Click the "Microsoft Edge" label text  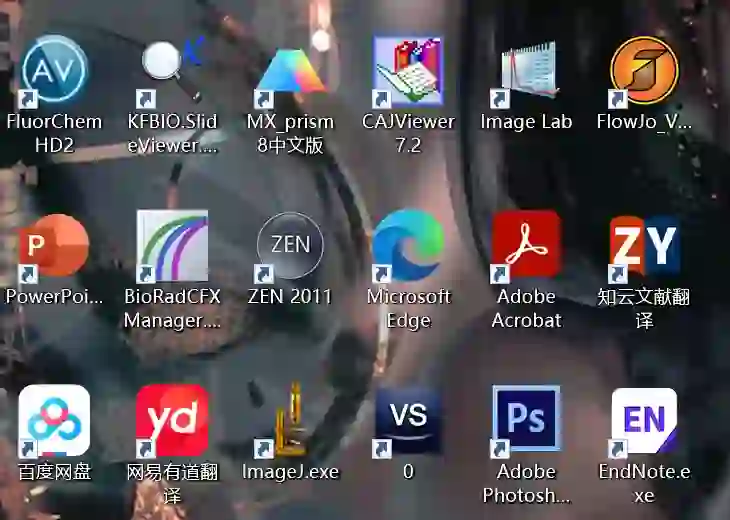(x=408, y=309)
